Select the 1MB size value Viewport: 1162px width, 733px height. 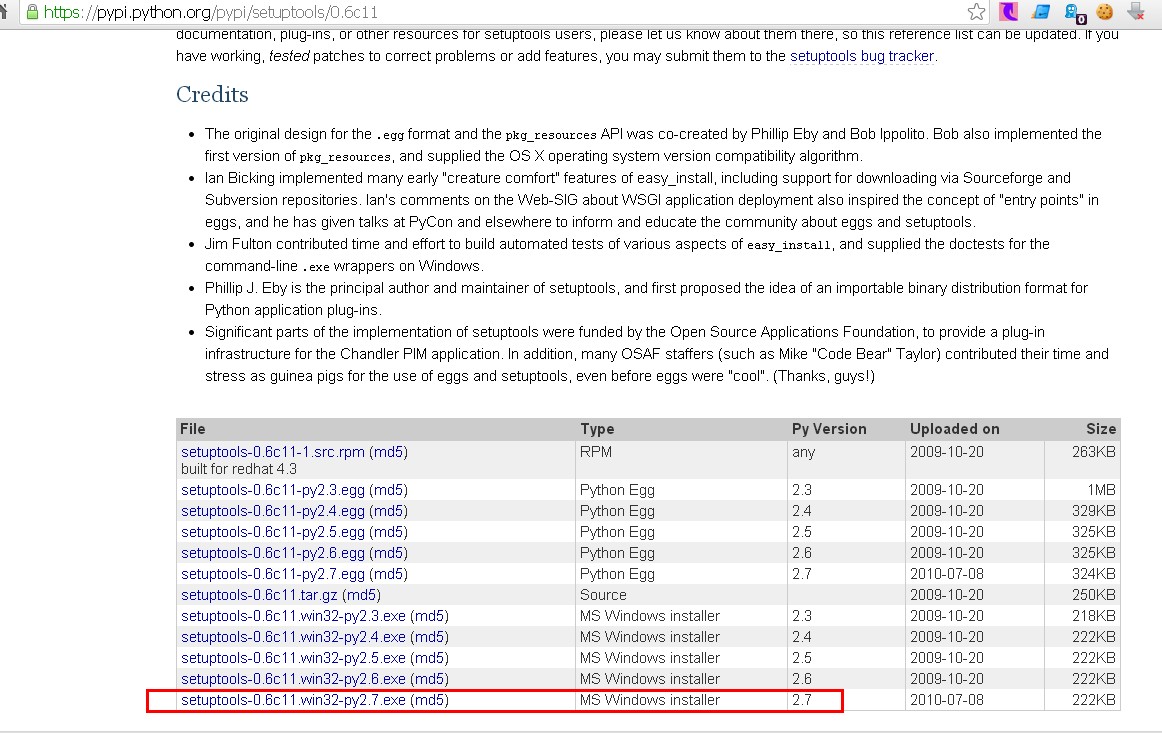click(1101, 490)
